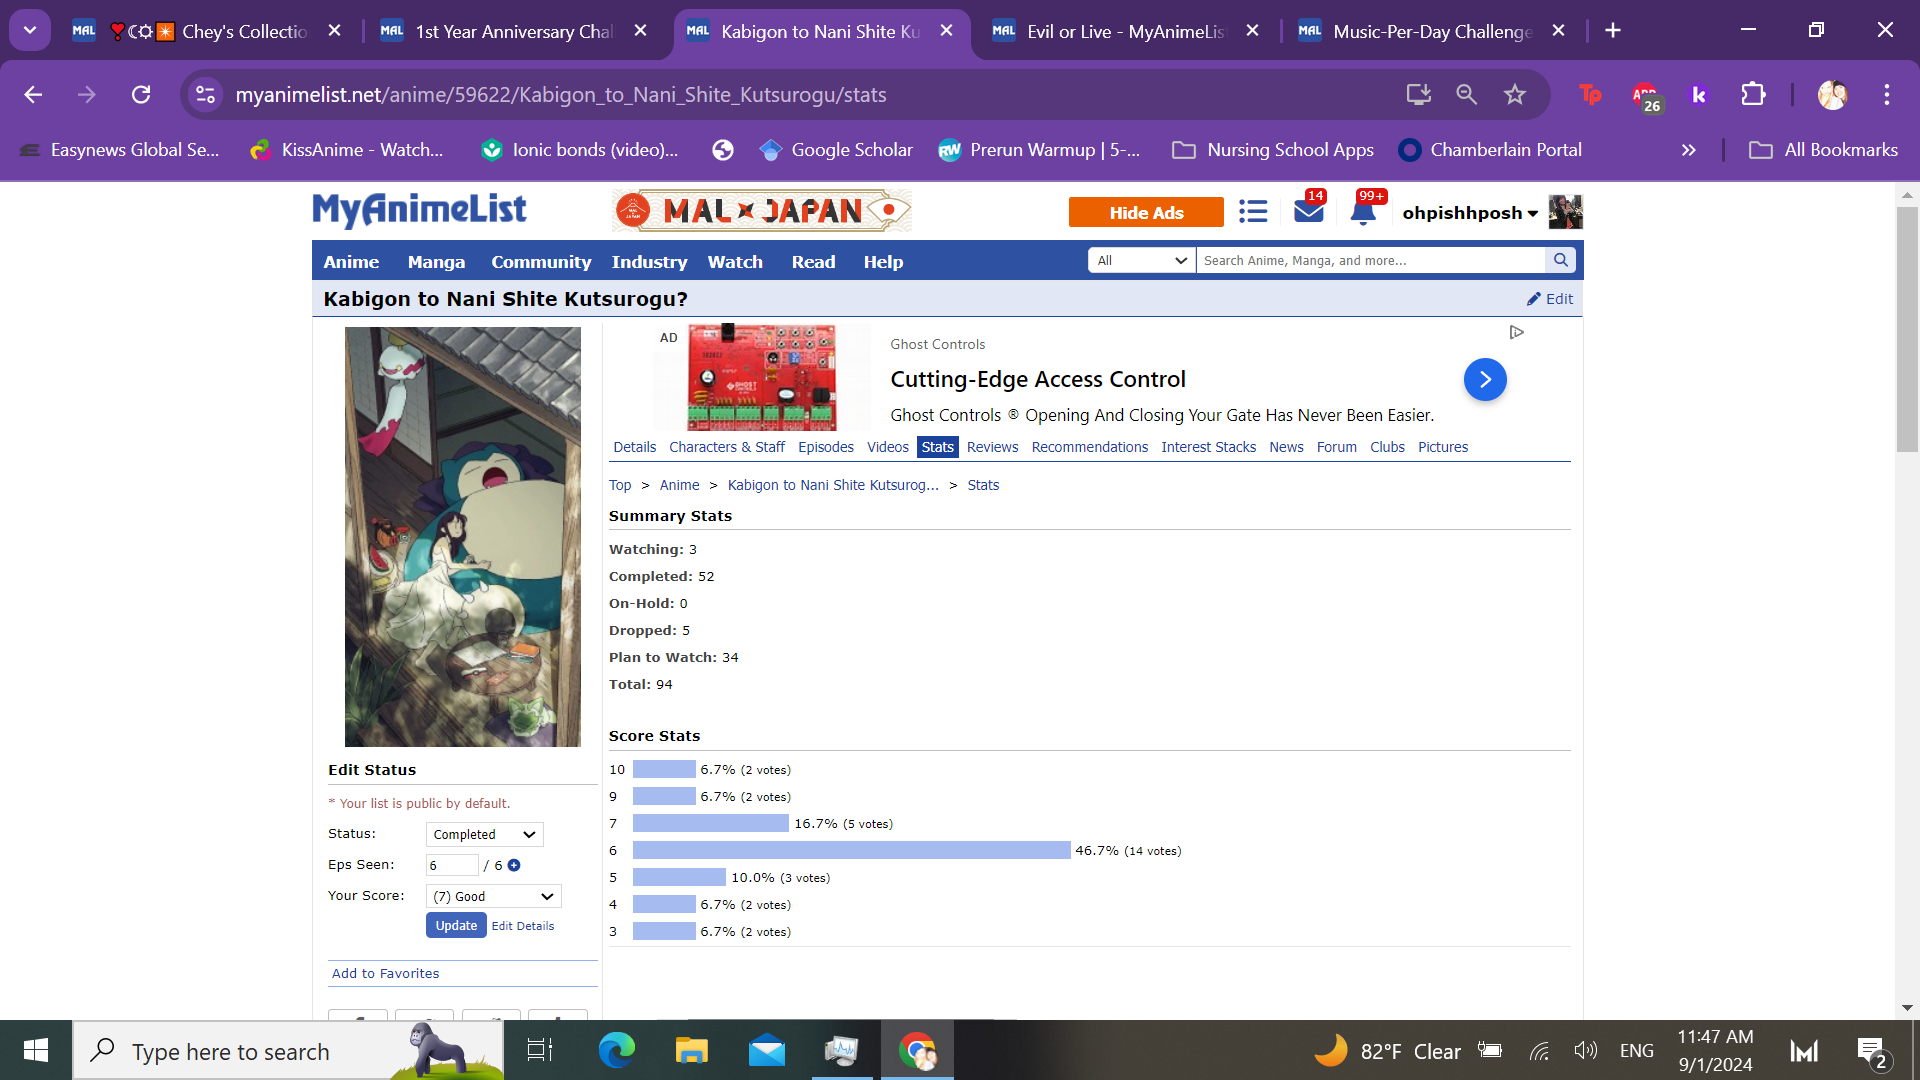Reload the current page
This screenshot has height=1080, width=1920.
tap(141, 94)
